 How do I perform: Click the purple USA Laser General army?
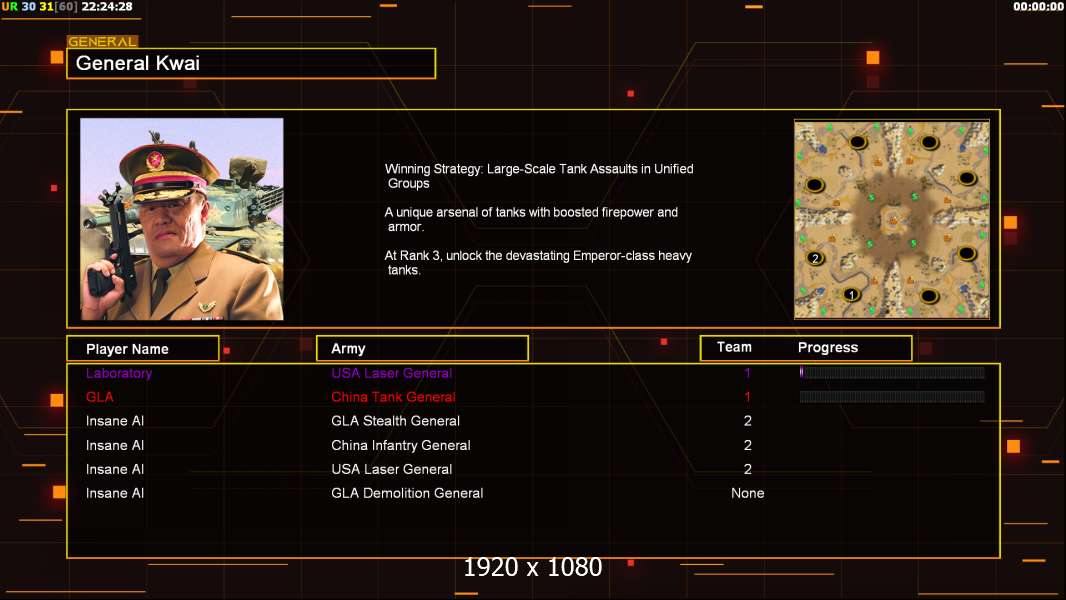392,373
